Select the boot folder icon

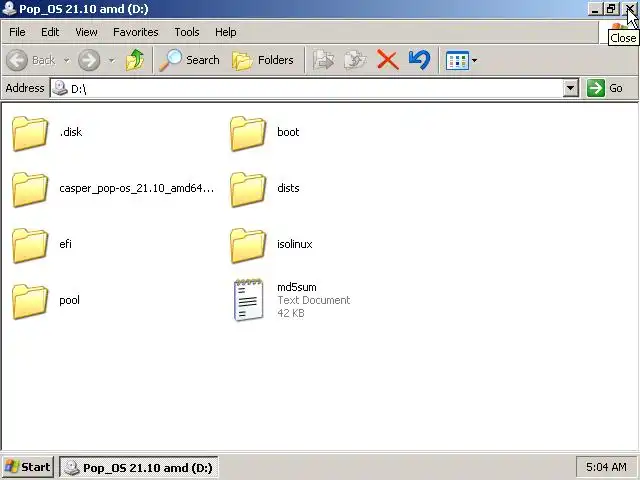click(x=248, y=133)
